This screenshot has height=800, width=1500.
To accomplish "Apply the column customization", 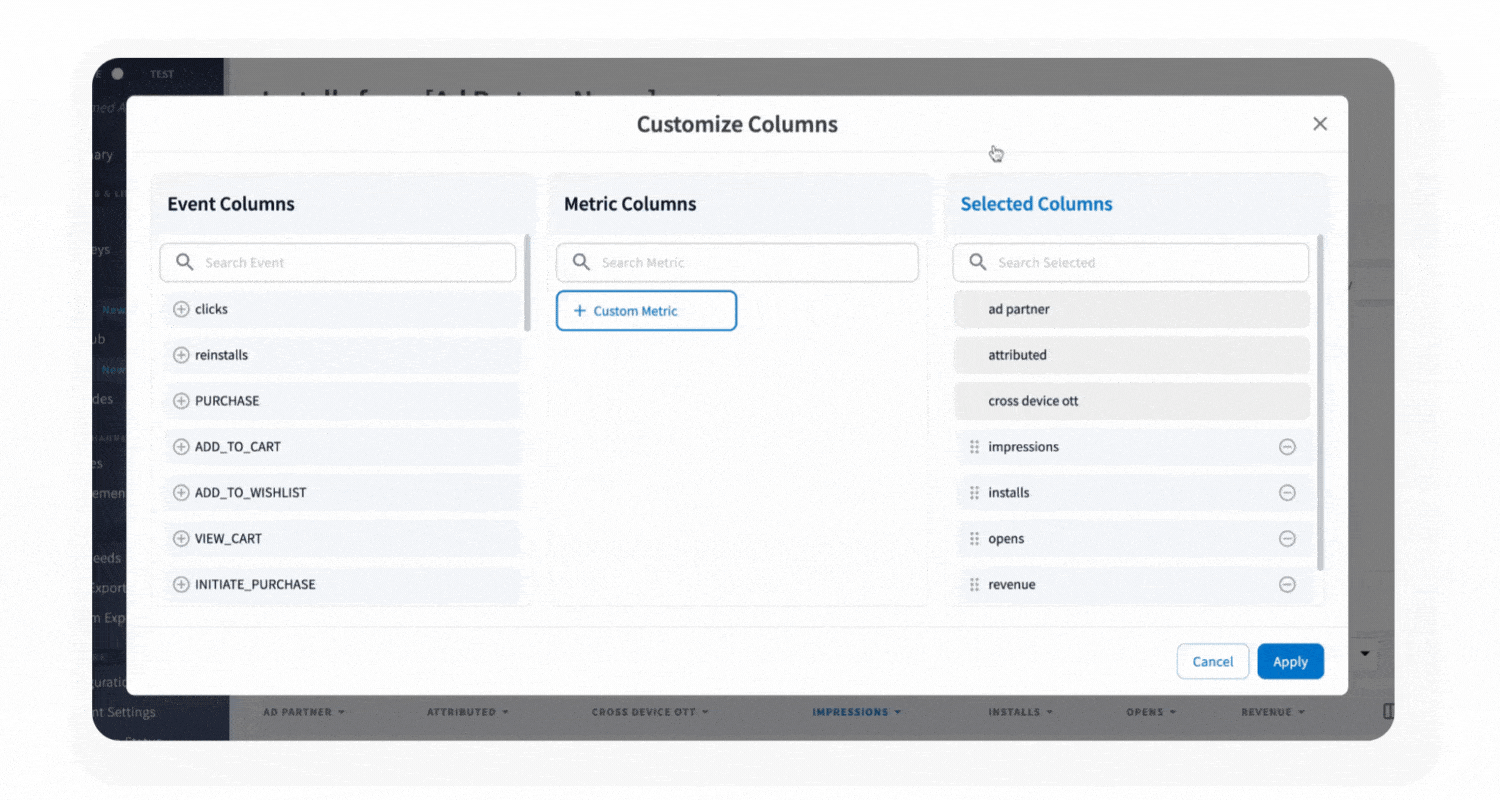I will [1290, 661].
